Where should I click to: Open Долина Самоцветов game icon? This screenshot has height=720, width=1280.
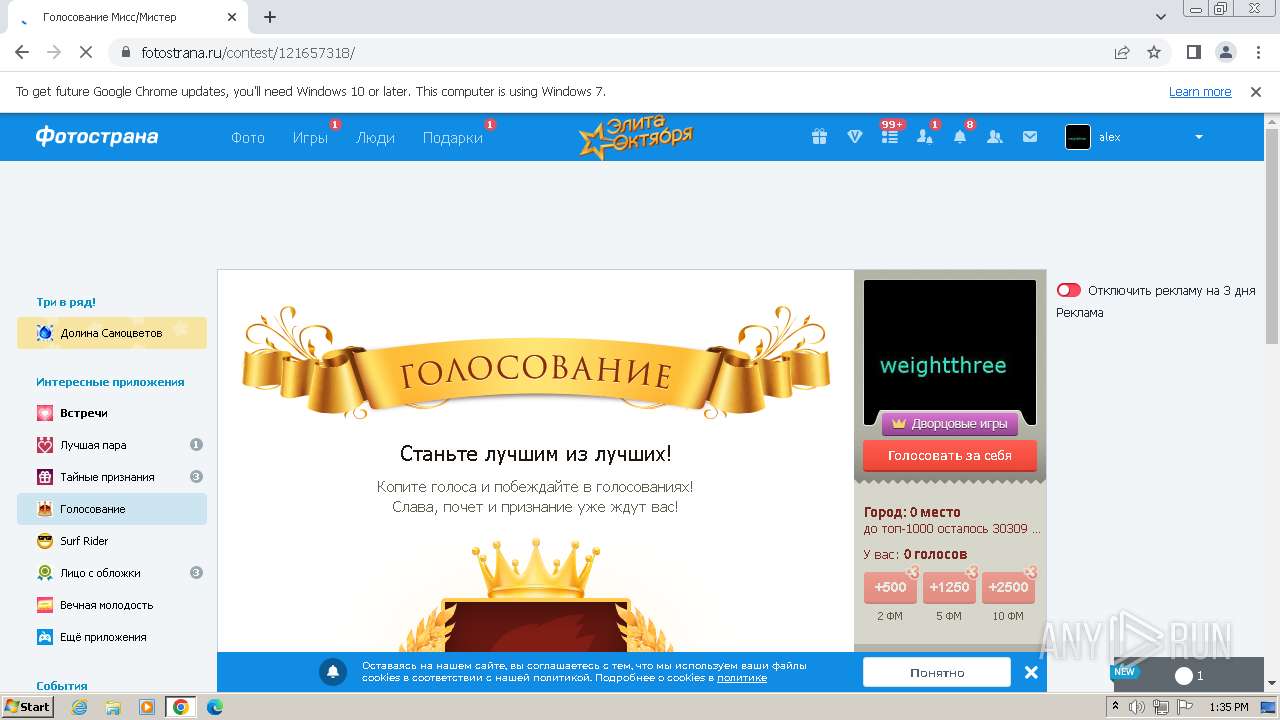click(x=45, y=333)
